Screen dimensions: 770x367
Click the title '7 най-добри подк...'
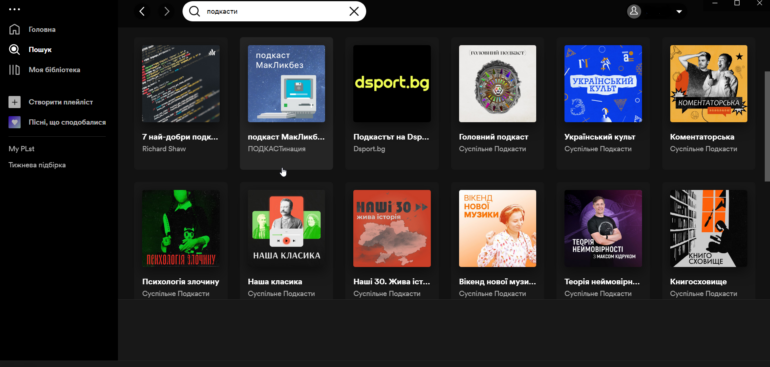click(x=180, y=137)
